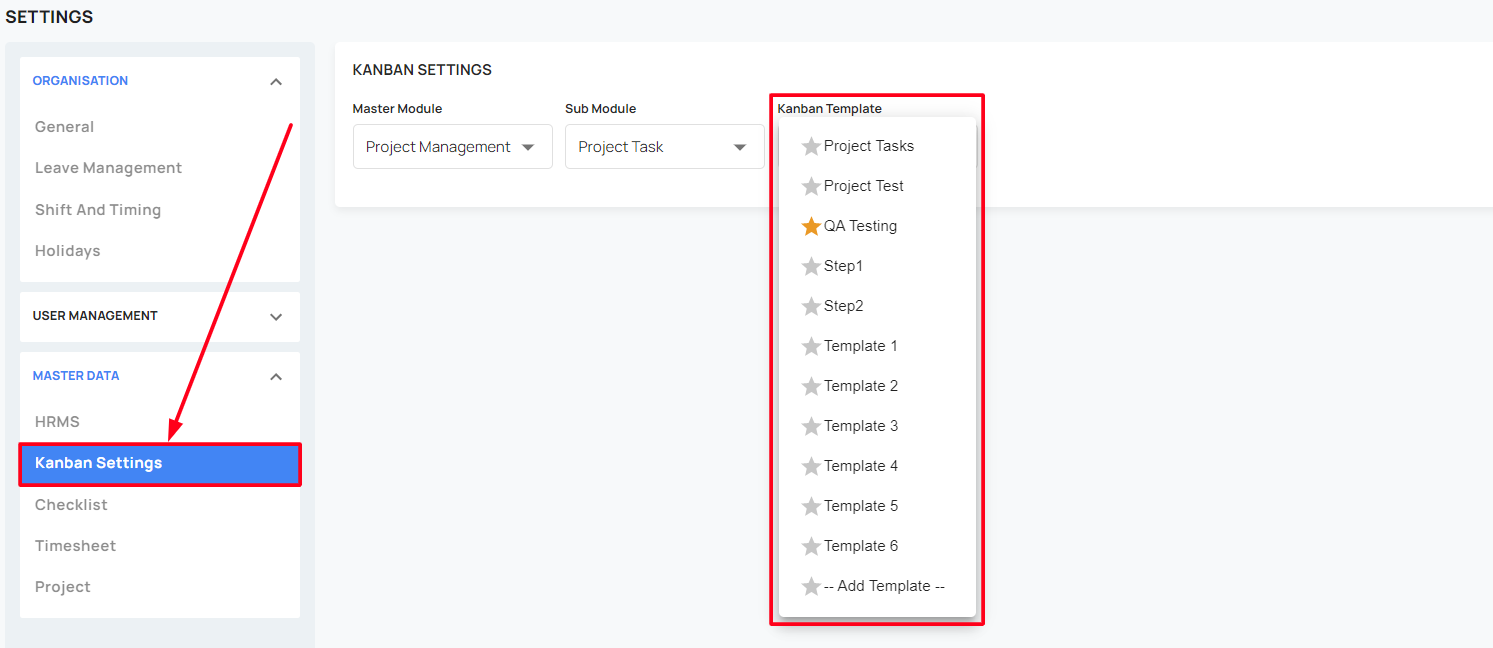Star the Step1 template
Image resolution: width=1493 pixels, height=648 pixels.
[x=811, y=266]
